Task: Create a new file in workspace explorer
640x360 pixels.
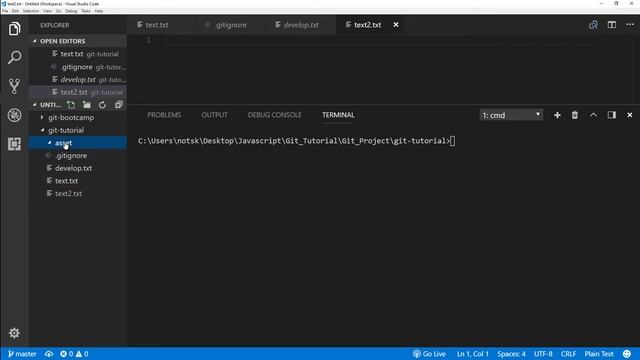Action: pyautogui.click(x=71, y=105)
